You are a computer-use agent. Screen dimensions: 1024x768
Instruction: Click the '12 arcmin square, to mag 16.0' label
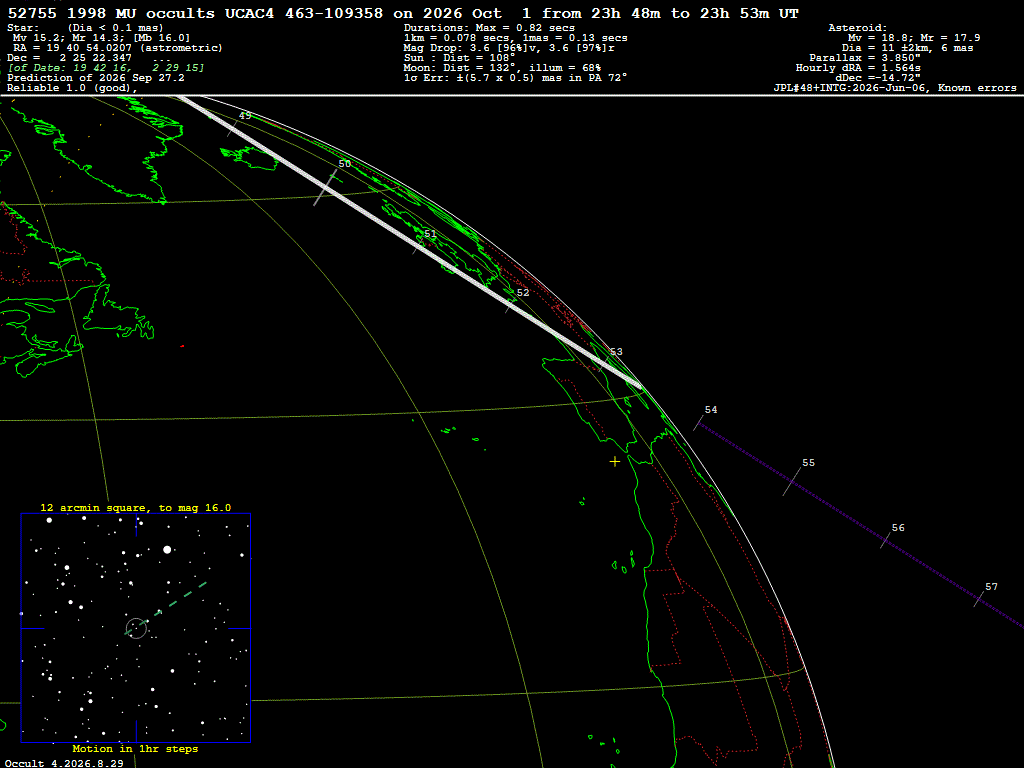click(x=136, y=507)
